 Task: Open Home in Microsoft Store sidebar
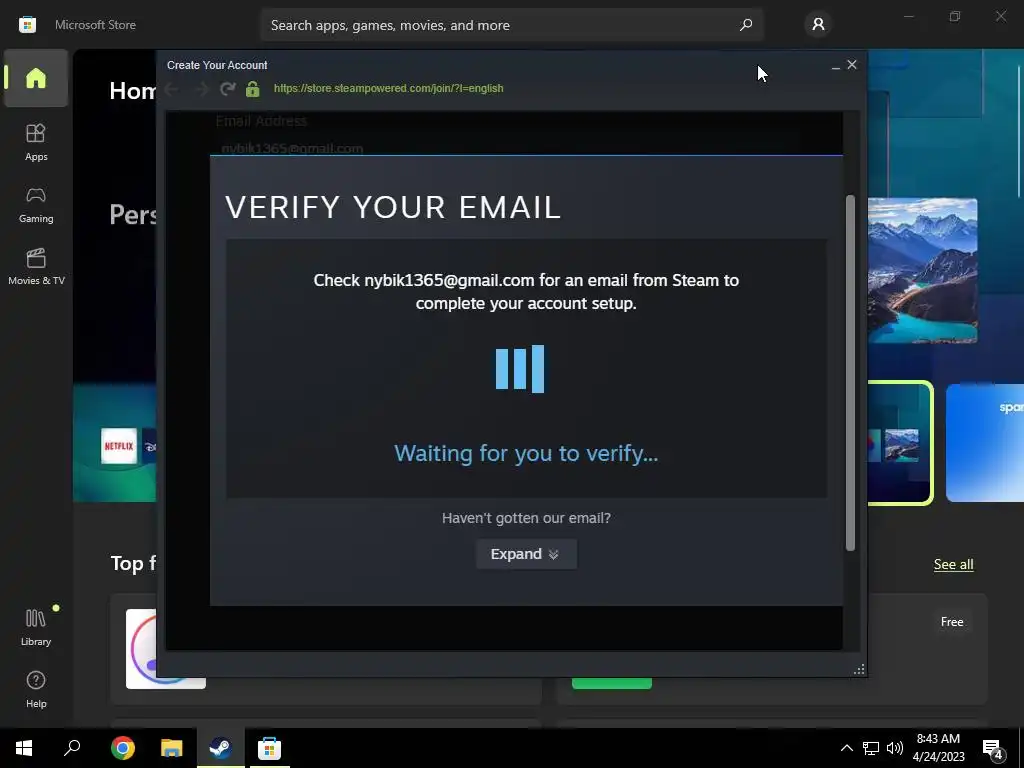coord(36,78)
